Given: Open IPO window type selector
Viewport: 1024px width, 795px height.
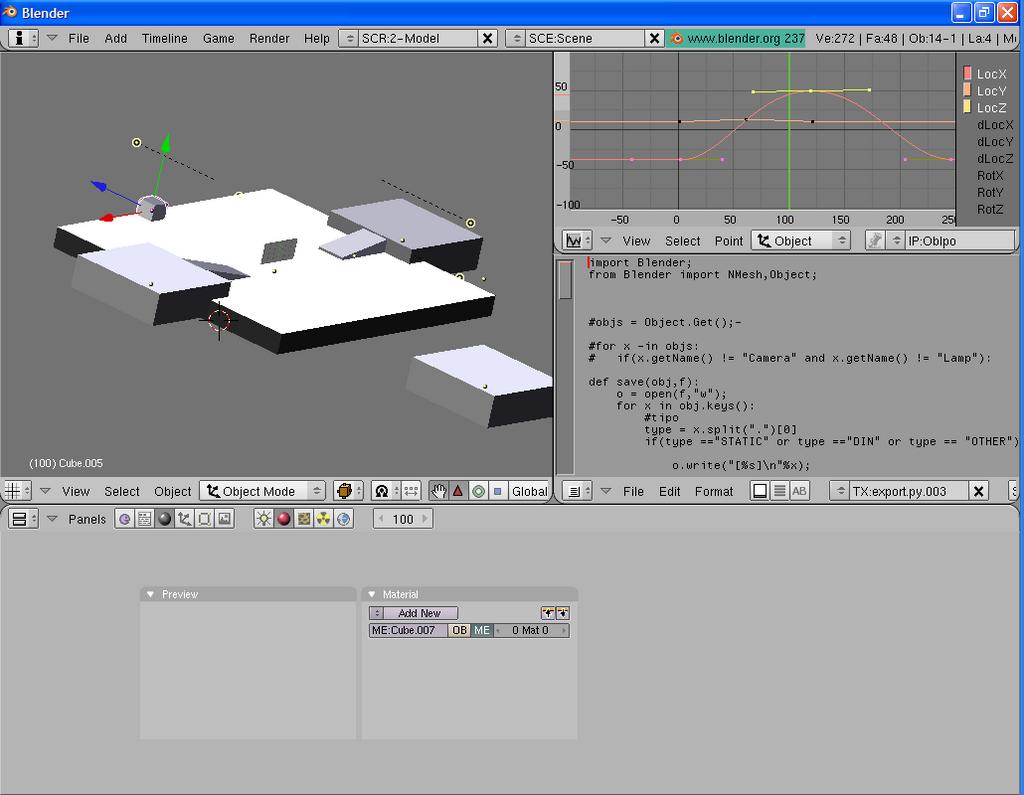Looking at the screenshot, I should [x=577, y=240].
